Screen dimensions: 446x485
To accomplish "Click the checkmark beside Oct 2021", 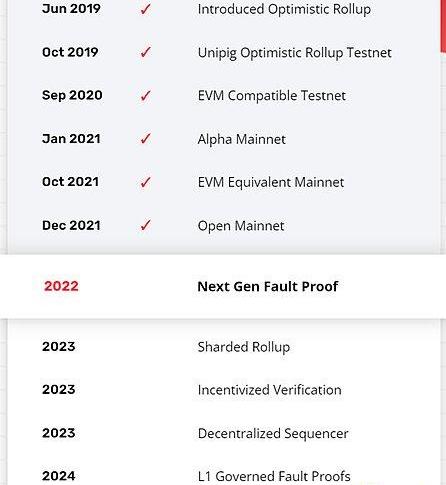I will [x=145, y=182].
